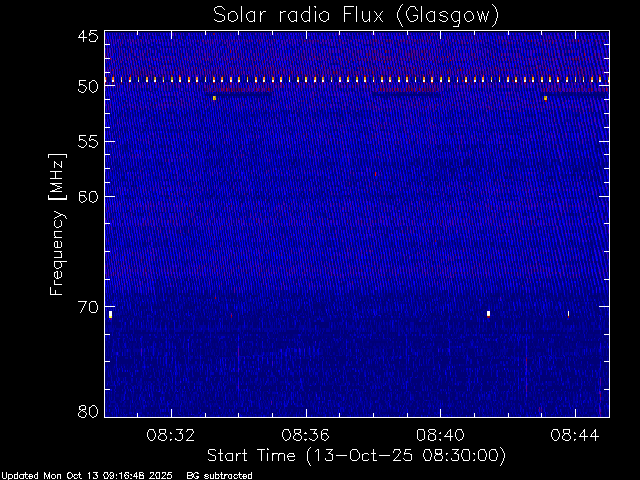
Task: Click the 08:36 time tick label
Action: point(305,435)
